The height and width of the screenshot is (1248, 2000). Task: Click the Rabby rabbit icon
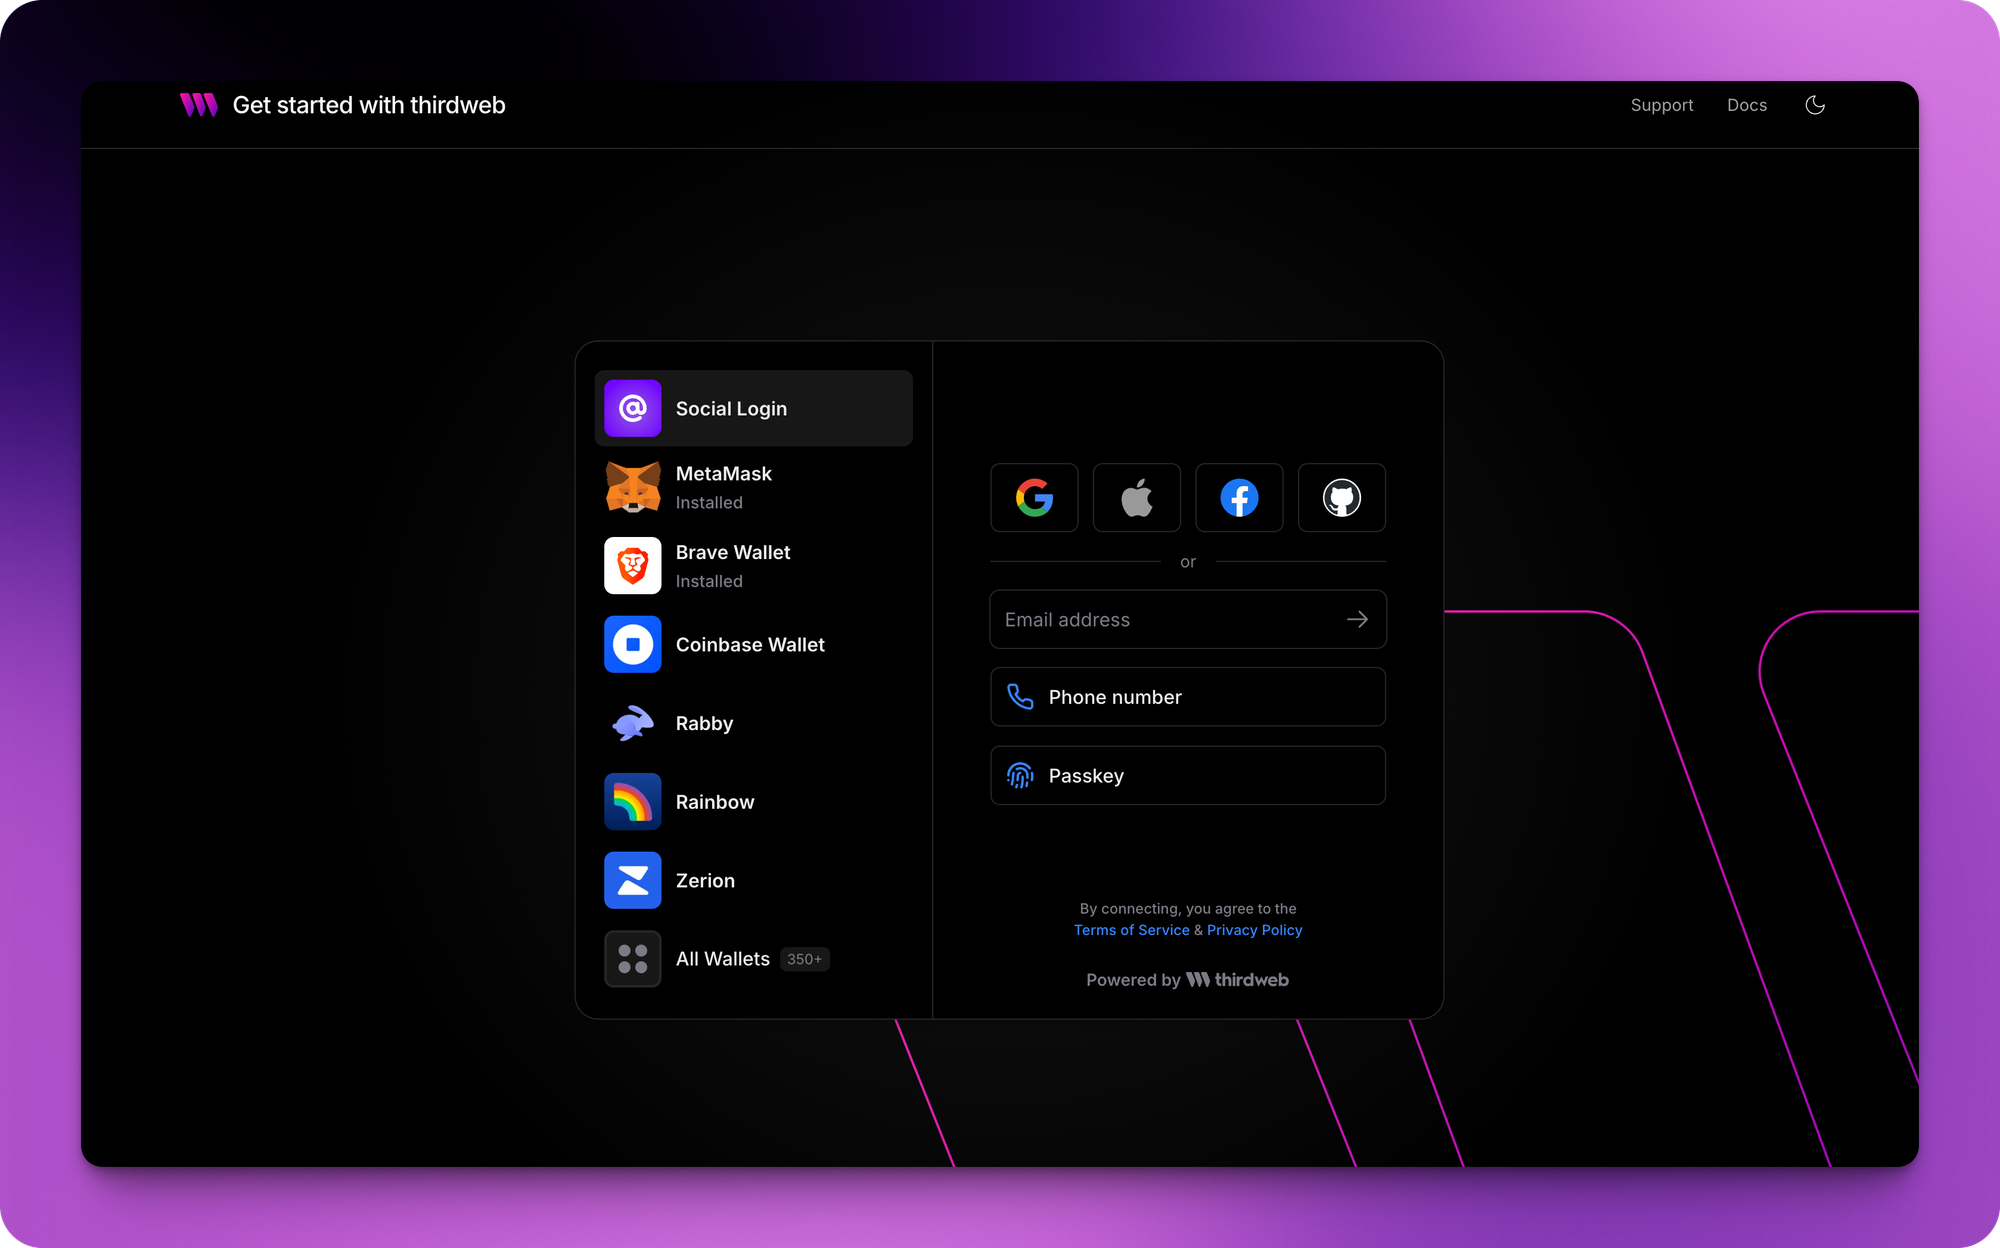coord(632,723)
